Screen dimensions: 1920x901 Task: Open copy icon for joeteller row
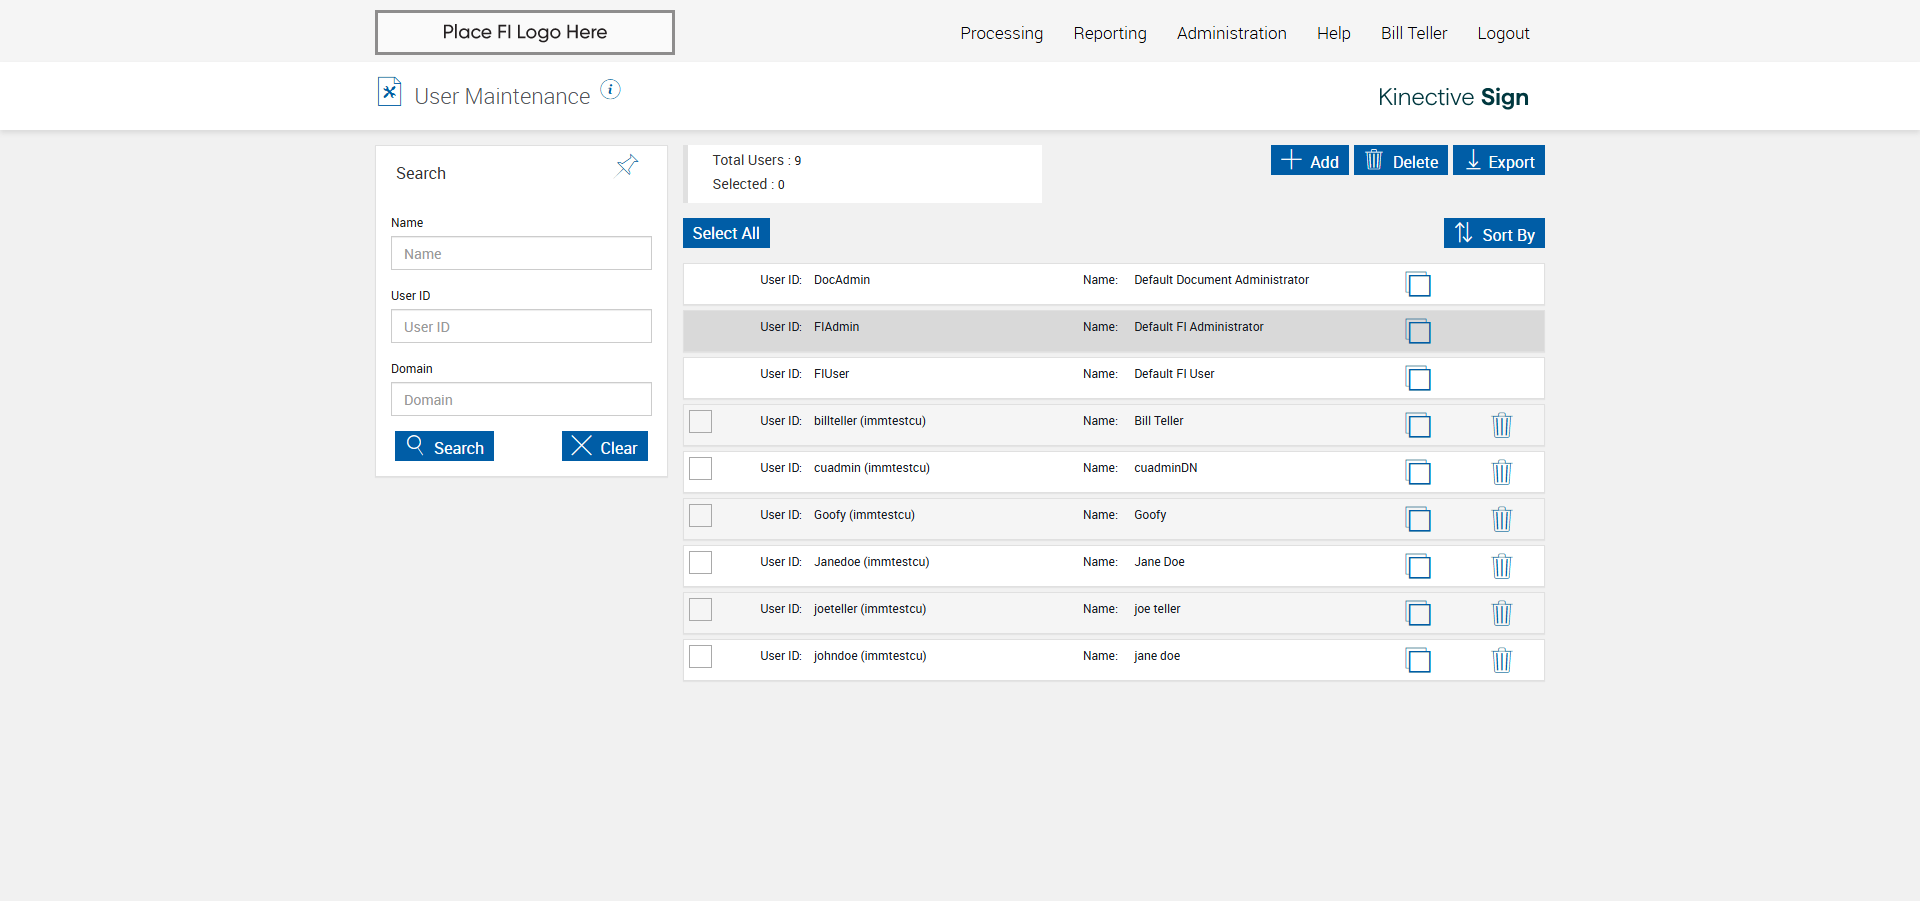[x=1418, y=613]
